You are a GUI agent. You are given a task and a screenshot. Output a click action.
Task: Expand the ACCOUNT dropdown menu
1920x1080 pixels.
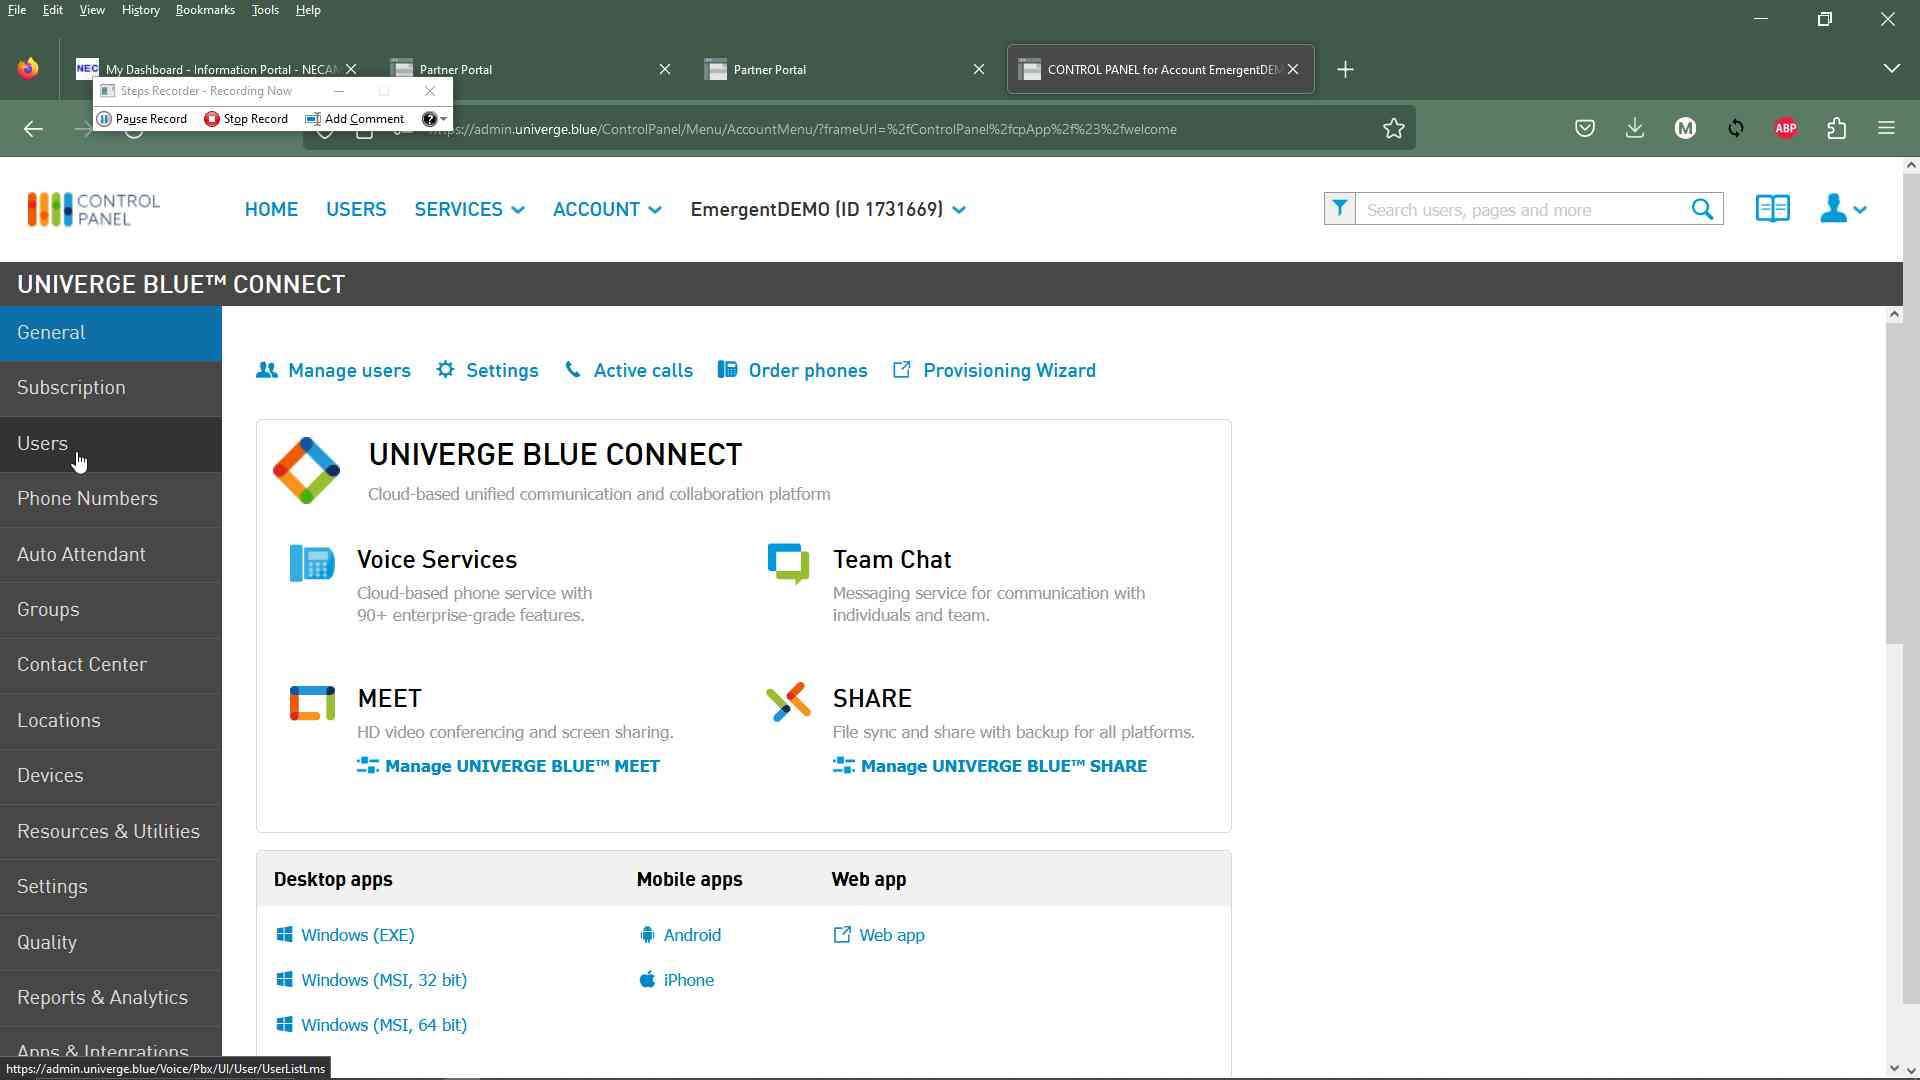coord(607,208)
